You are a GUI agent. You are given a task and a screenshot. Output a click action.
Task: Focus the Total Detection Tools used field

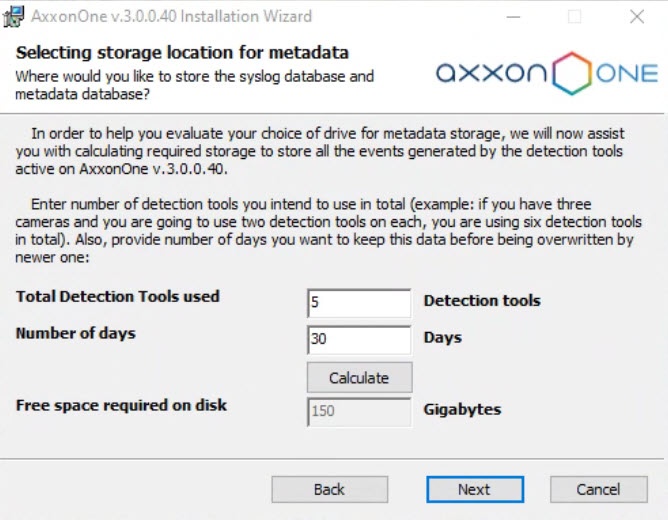coord(359,302)
